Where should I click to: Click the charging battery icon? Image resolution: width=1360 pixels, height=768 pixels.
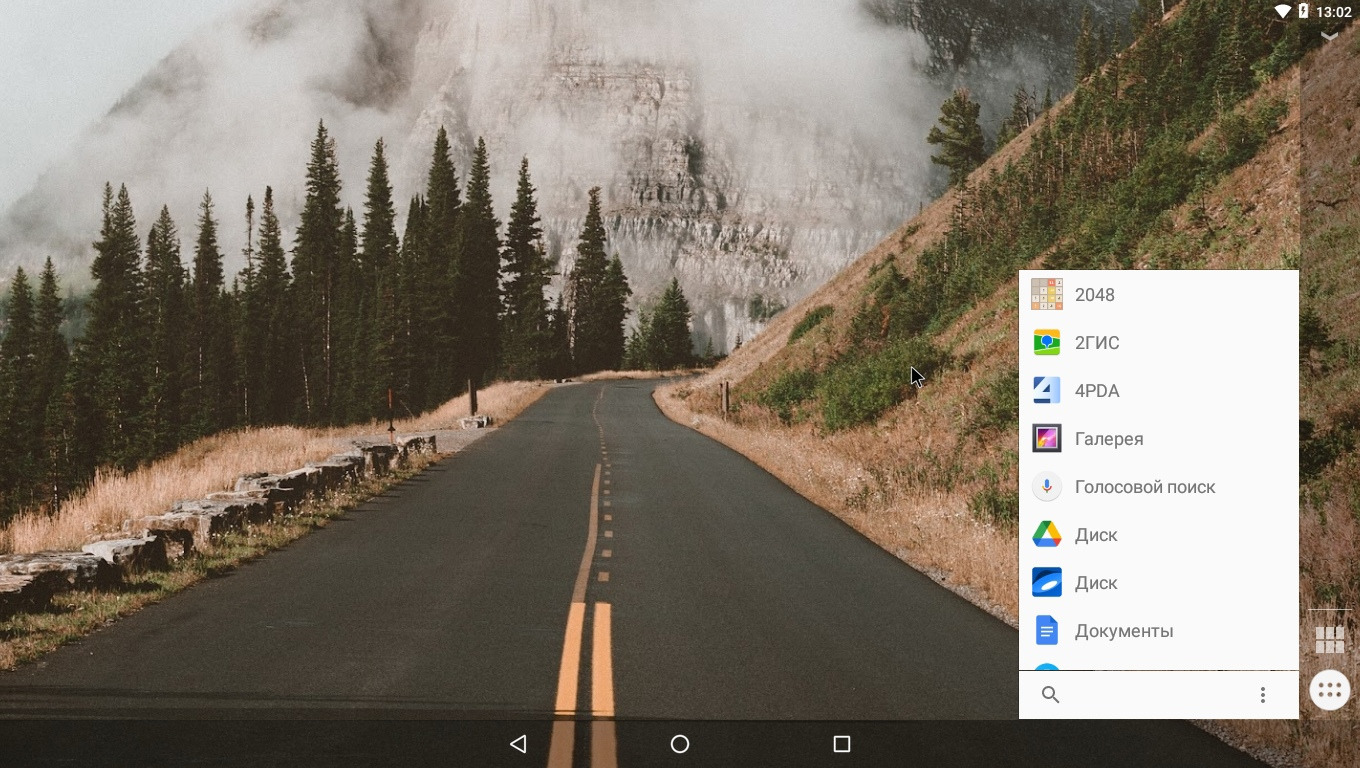pos(1303,12)
